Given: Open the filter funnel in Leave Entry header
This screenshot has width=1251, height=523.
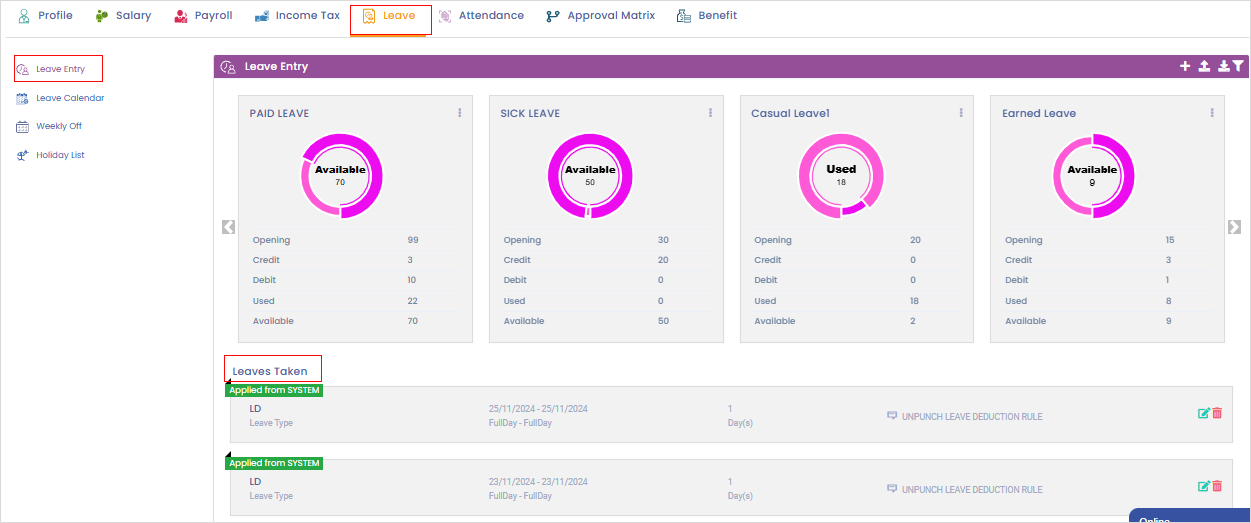Looking at the screenshot, I should [1238, 66].
